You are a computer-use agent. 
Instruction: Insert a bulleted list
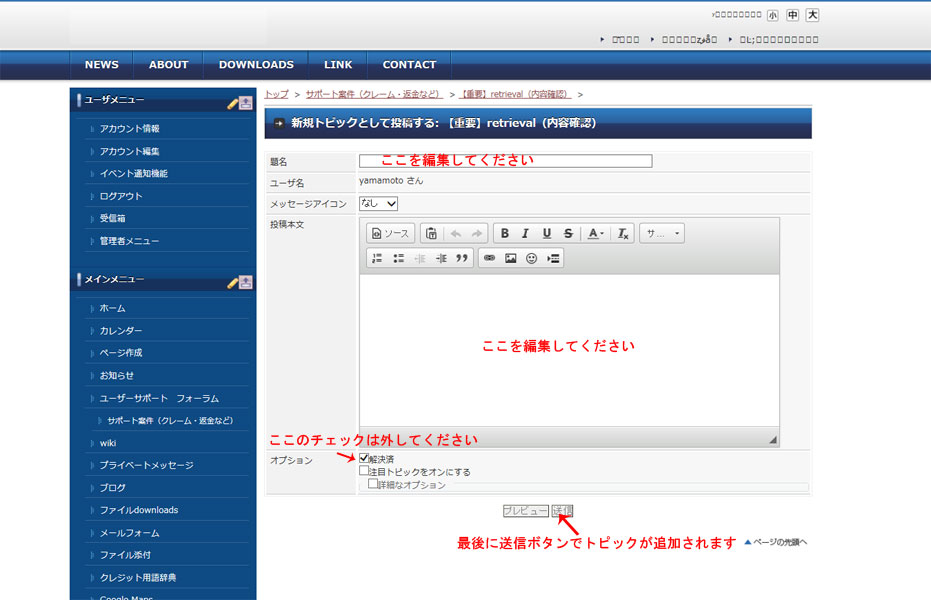click(398, 258)
